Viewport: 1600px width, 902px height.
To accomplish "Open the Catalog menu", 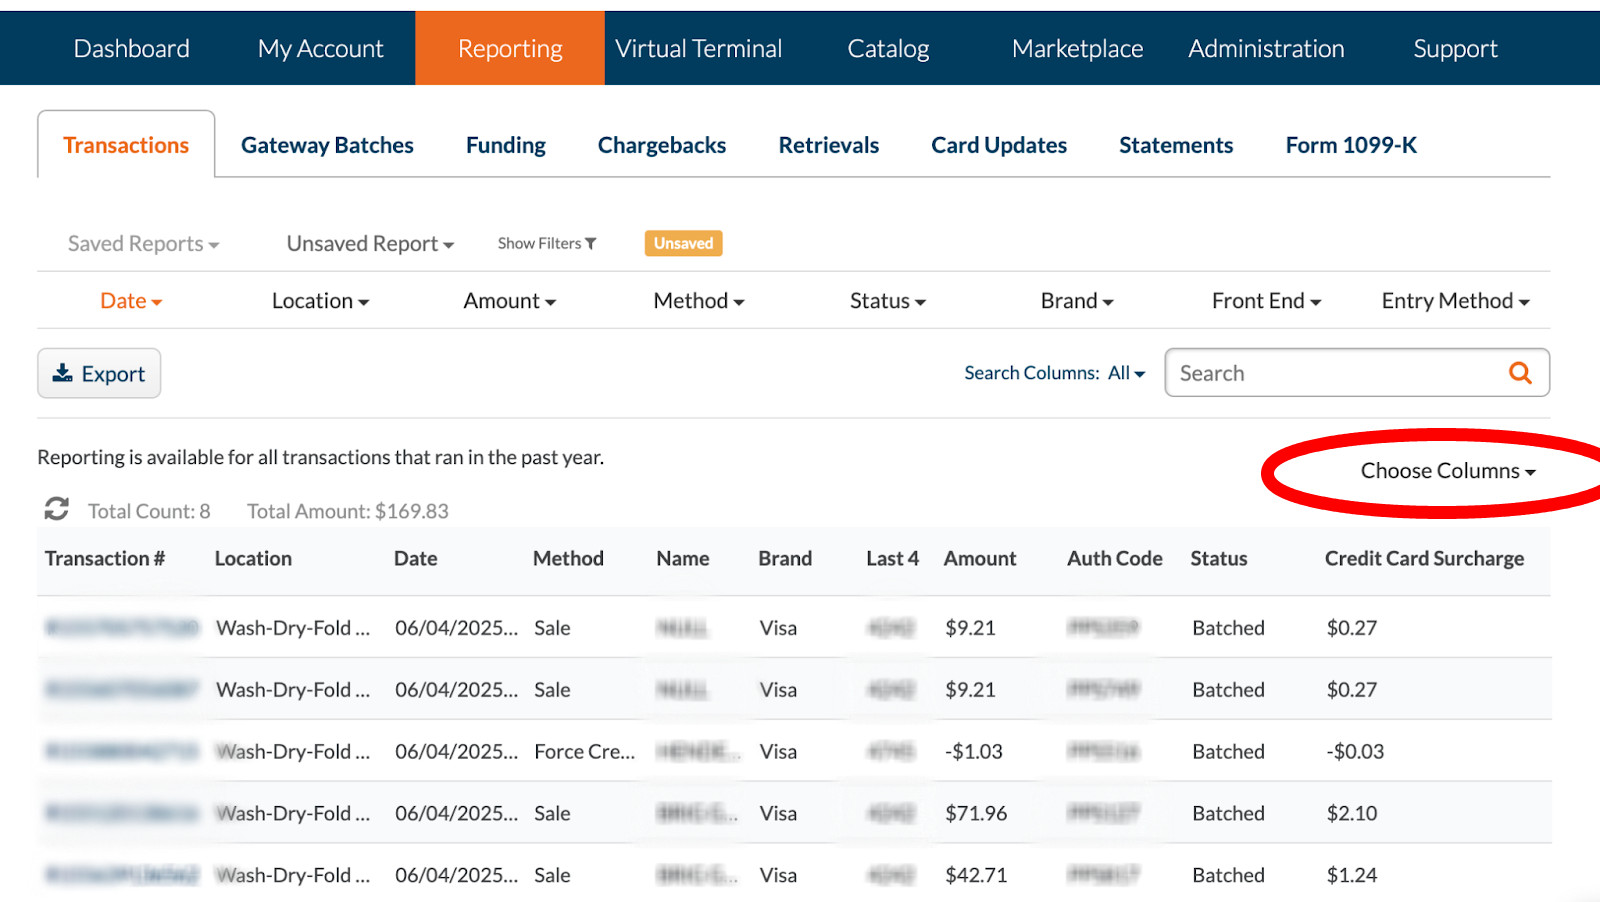I will click(888, 48).
